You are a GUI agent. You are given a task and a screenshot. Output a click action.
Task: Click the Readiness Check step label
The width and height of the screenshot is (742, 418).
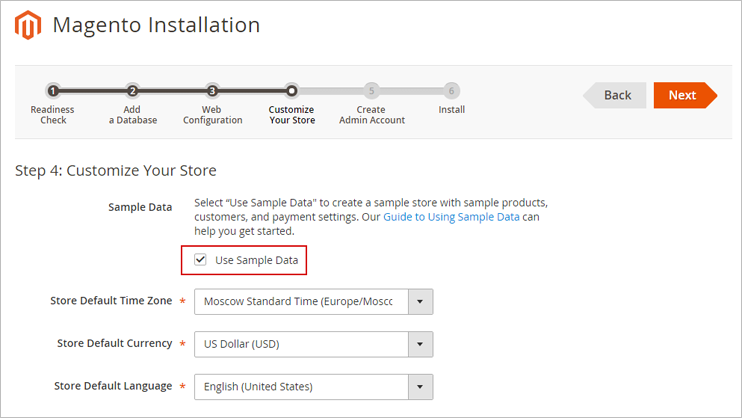coord(53,115)
